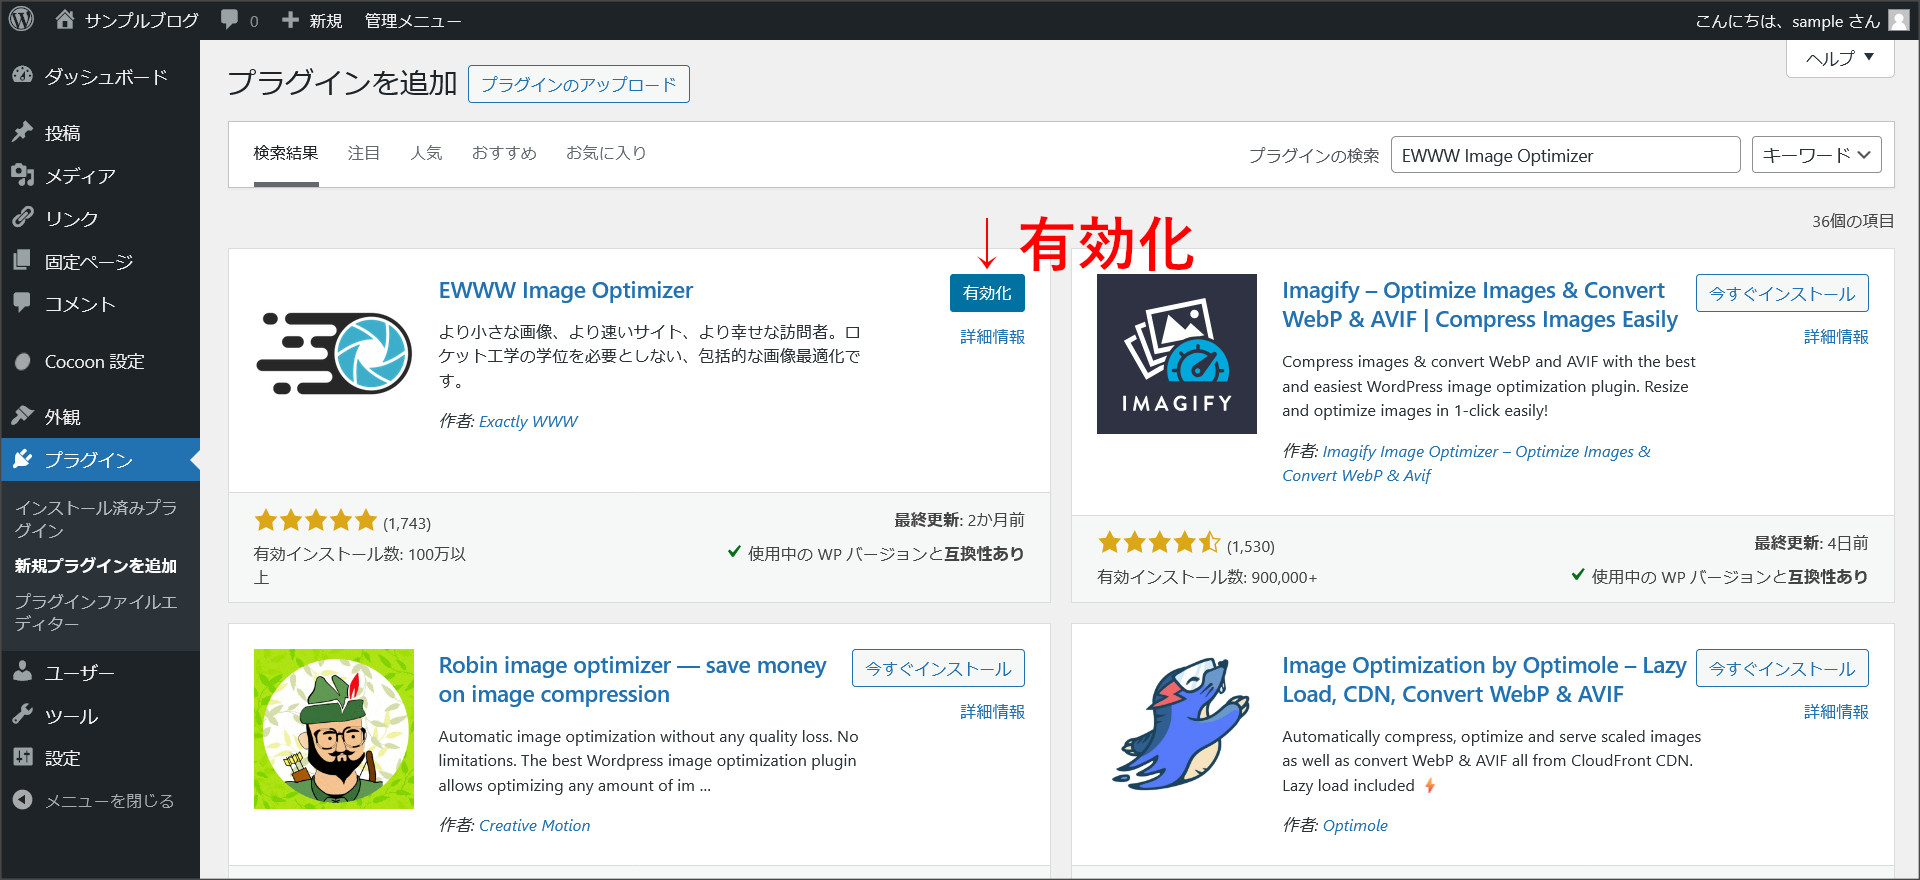Open the Media (メディア) menu
The height and width of the screenshot is (880, 1920).
click(80, 176)
